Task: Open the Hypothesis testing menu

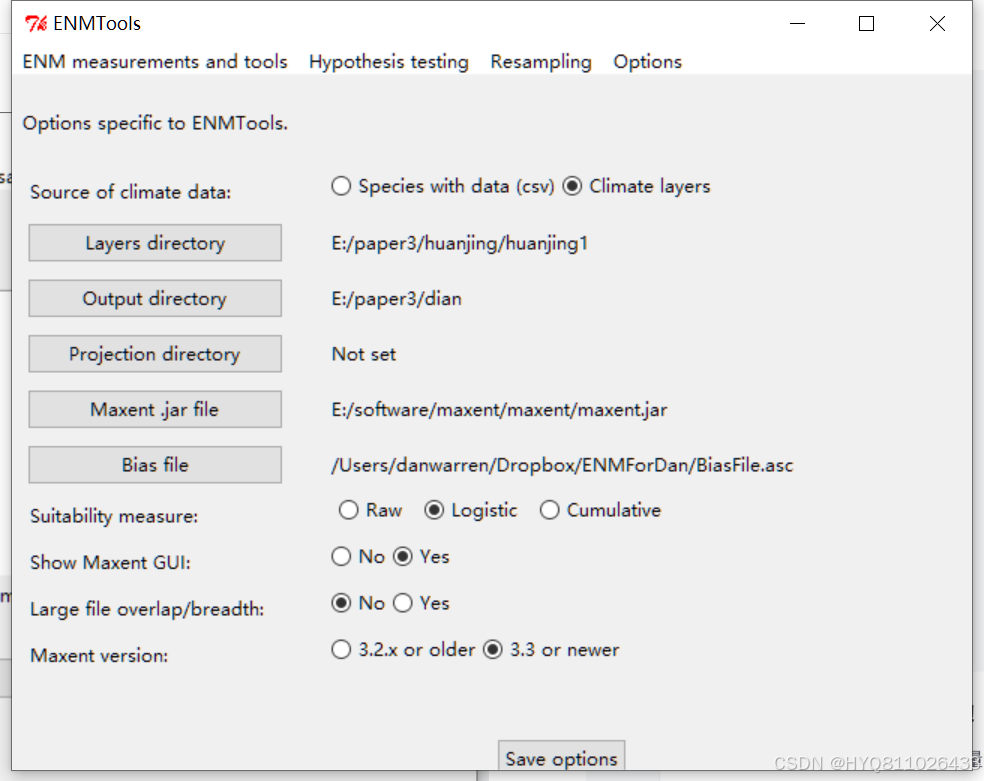Action: (388, 61)
